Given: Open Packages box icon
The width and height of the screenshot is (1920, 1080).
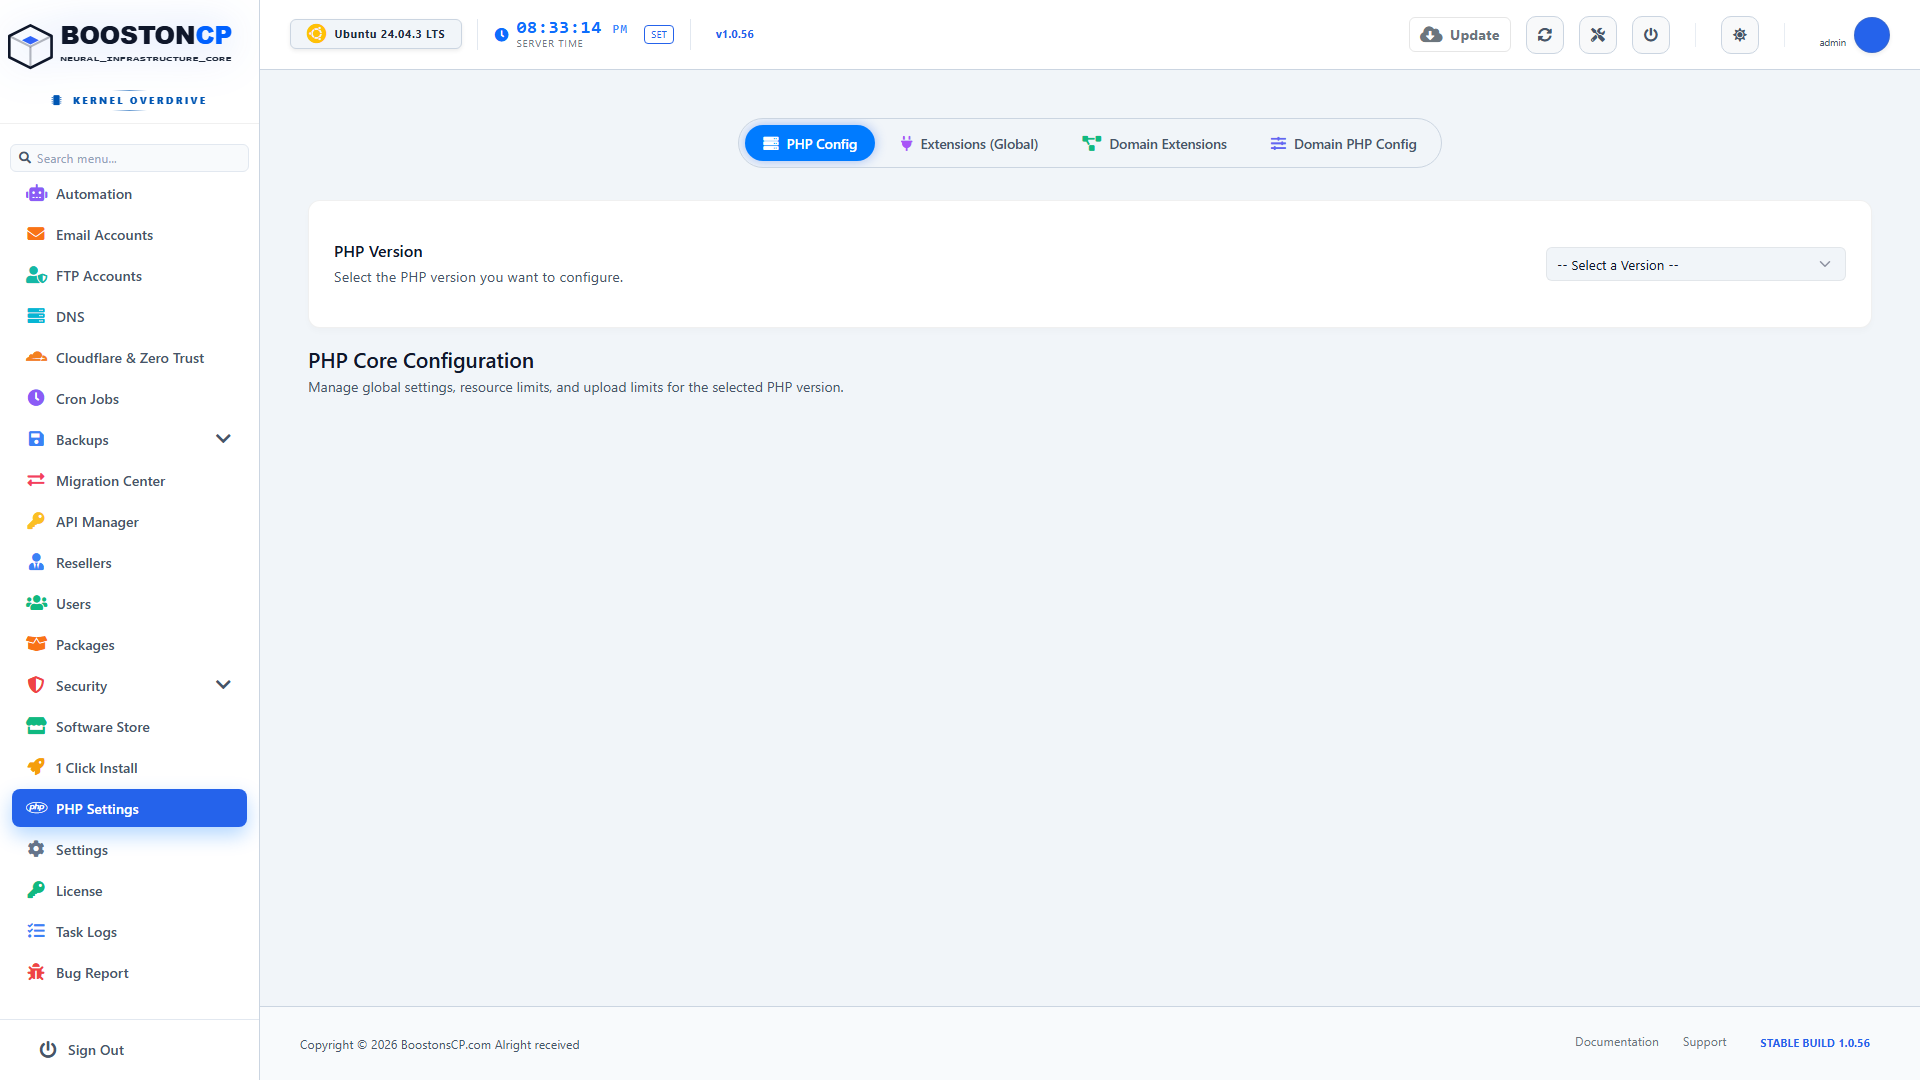Looking at the screenshot, I should (x=36, y=644).
